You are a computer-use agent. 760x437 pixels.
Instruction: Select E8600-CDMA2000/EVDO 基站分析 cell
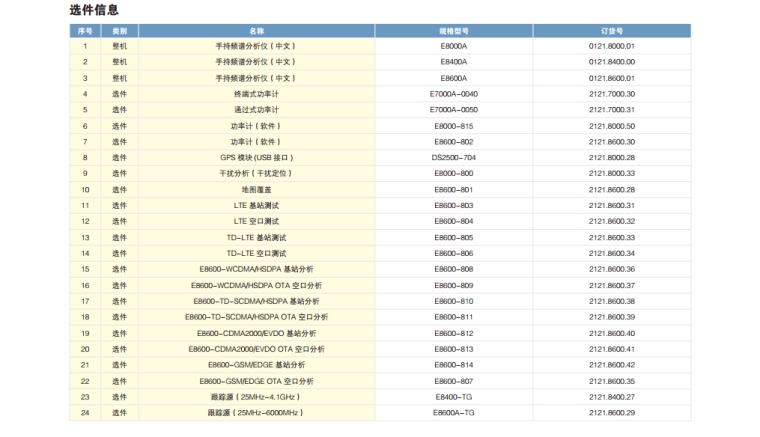pos(256,333)
